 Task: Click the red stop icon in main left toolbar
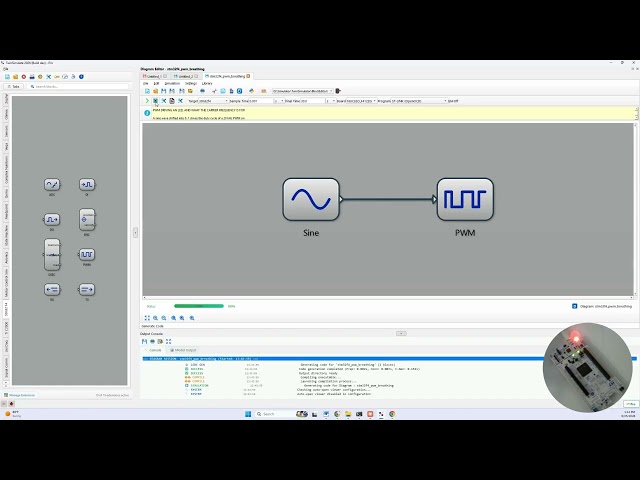24,77
